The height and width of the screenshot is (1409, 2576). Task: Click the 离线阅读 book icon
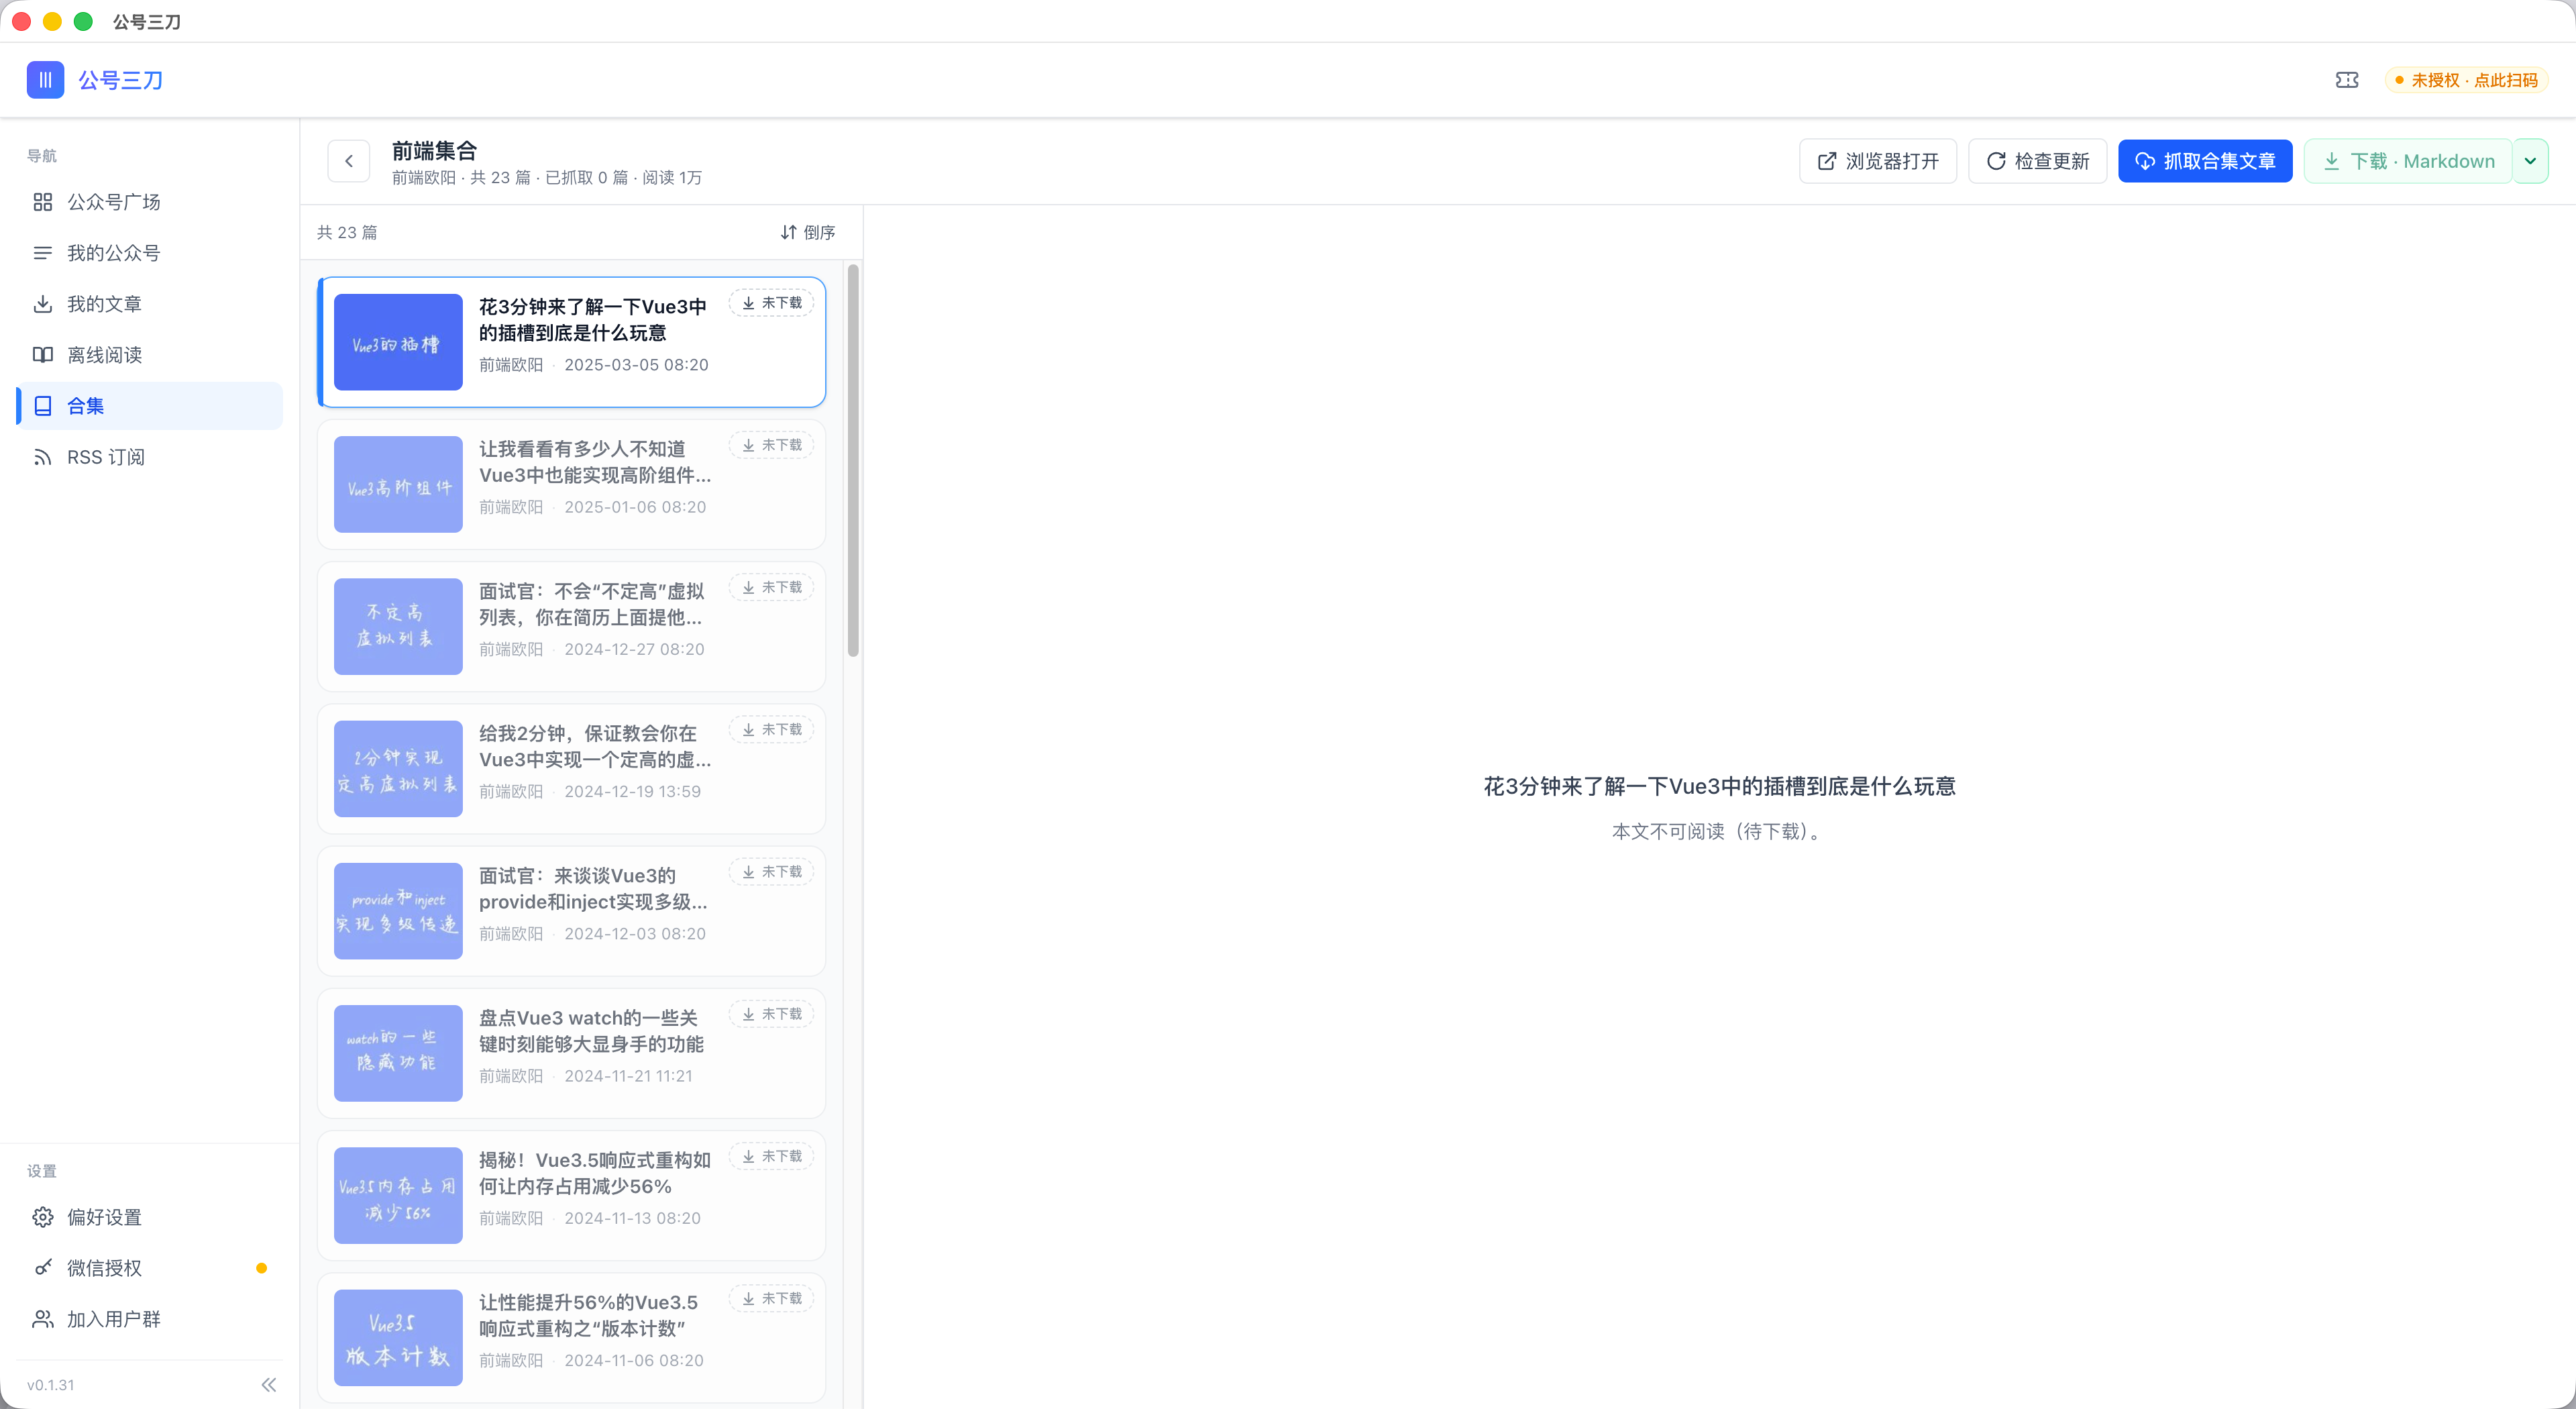pos(42,355)
